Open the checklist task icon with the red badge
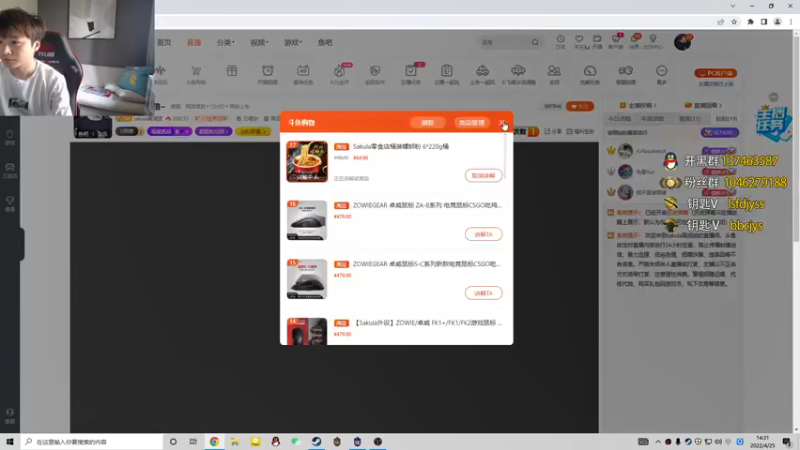The width and height of the screenshot is (800, 450). 411,71
